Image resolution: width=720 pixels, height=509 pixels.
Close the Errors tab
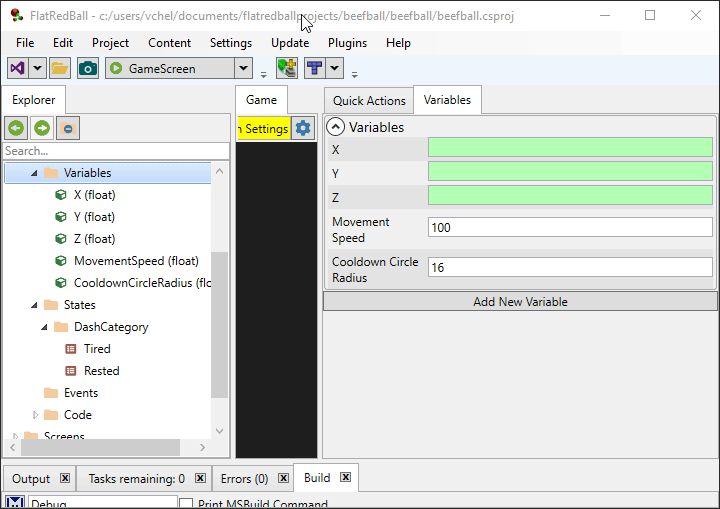click(279, 479)
